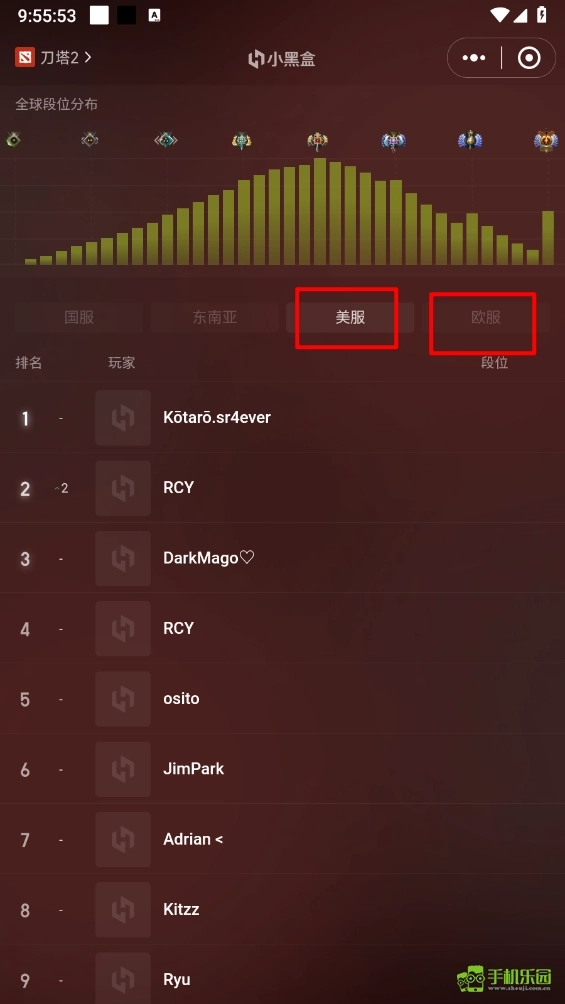
Task: Close mini program via circle target icon
Action: (529, 58)
